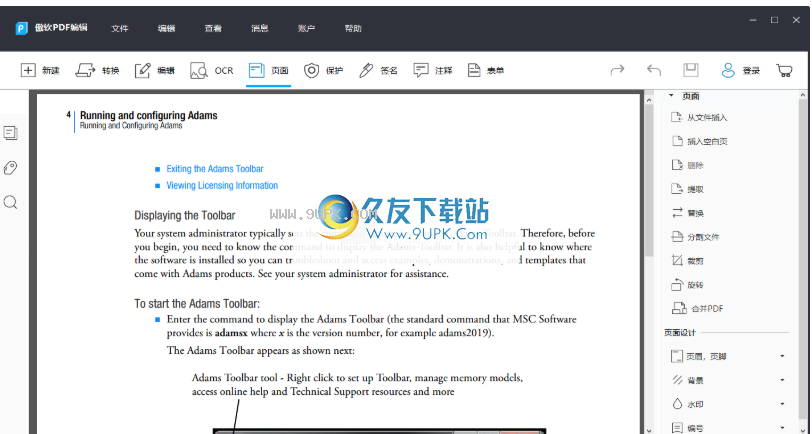The image size is (812, 434).
Task: Open the shopping cart icon
Action: click(x=784, y=70)
